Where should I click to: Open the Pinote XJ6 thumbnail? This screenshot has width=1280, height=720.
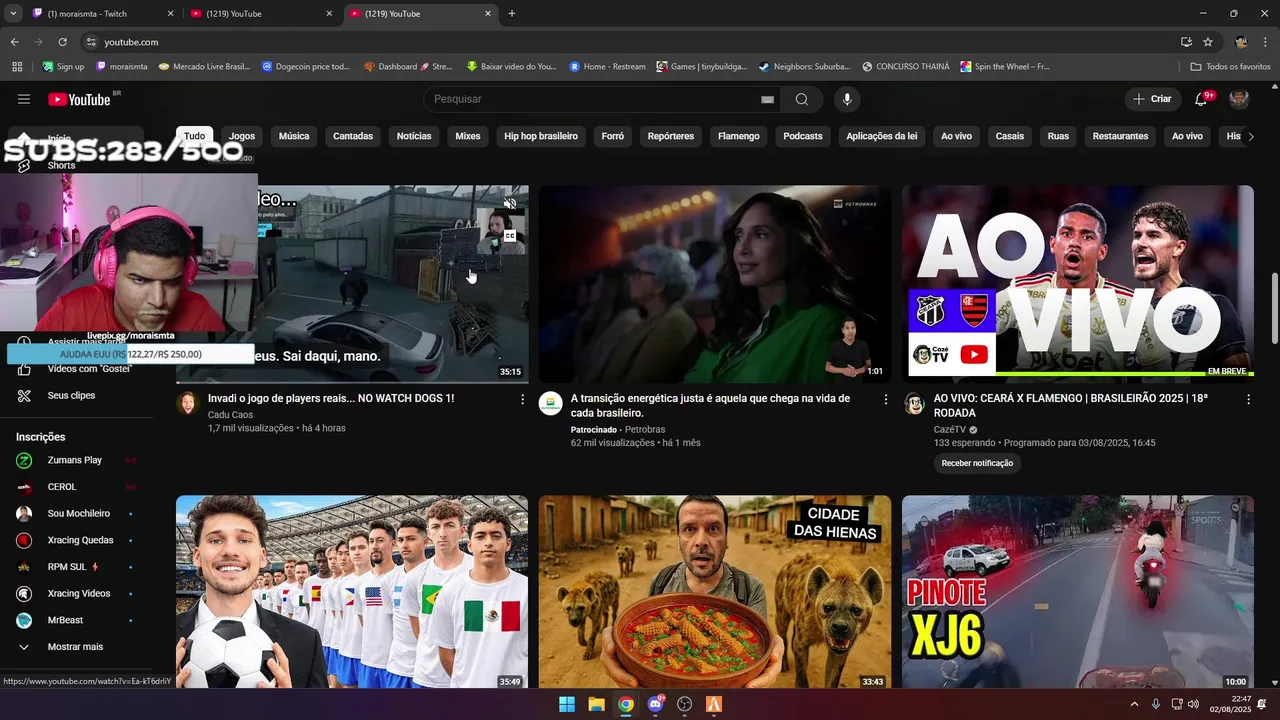[1077, 591]
